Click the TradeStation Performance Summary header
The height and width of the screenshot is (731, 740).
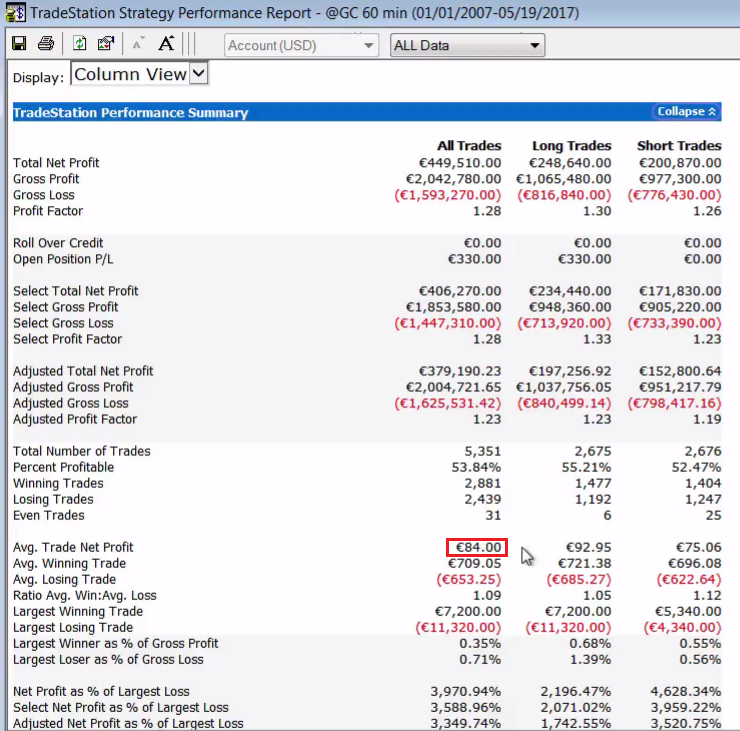[x=130, y=113]
